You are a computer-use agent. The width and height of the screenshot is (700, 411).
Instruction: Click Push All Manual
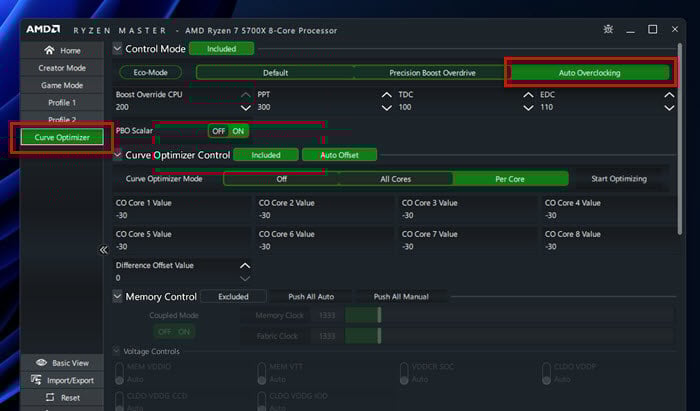(x=401, y=296)
